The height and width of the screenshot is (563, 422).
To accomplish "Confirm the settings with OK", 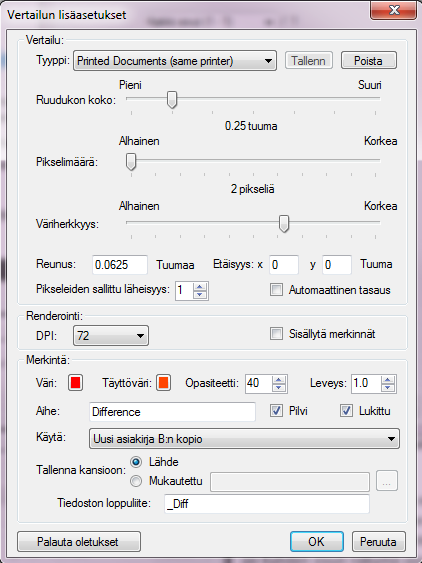I will click(317, 541).
